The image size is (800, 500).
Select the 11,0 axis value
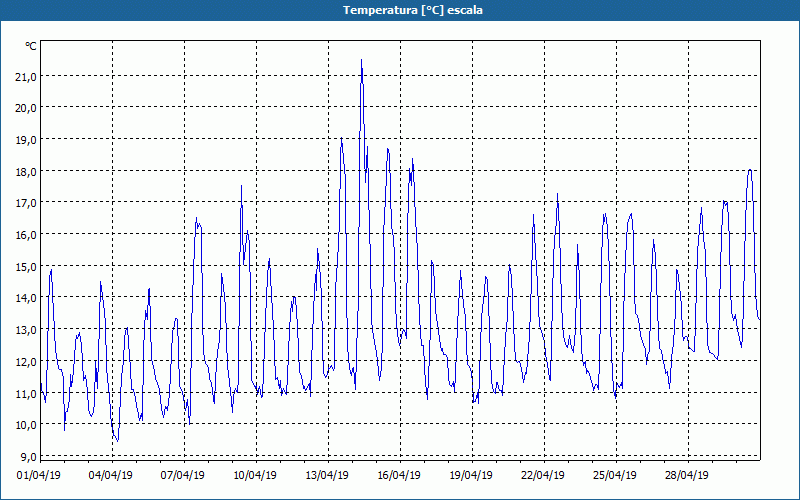(x=26, y=393)
